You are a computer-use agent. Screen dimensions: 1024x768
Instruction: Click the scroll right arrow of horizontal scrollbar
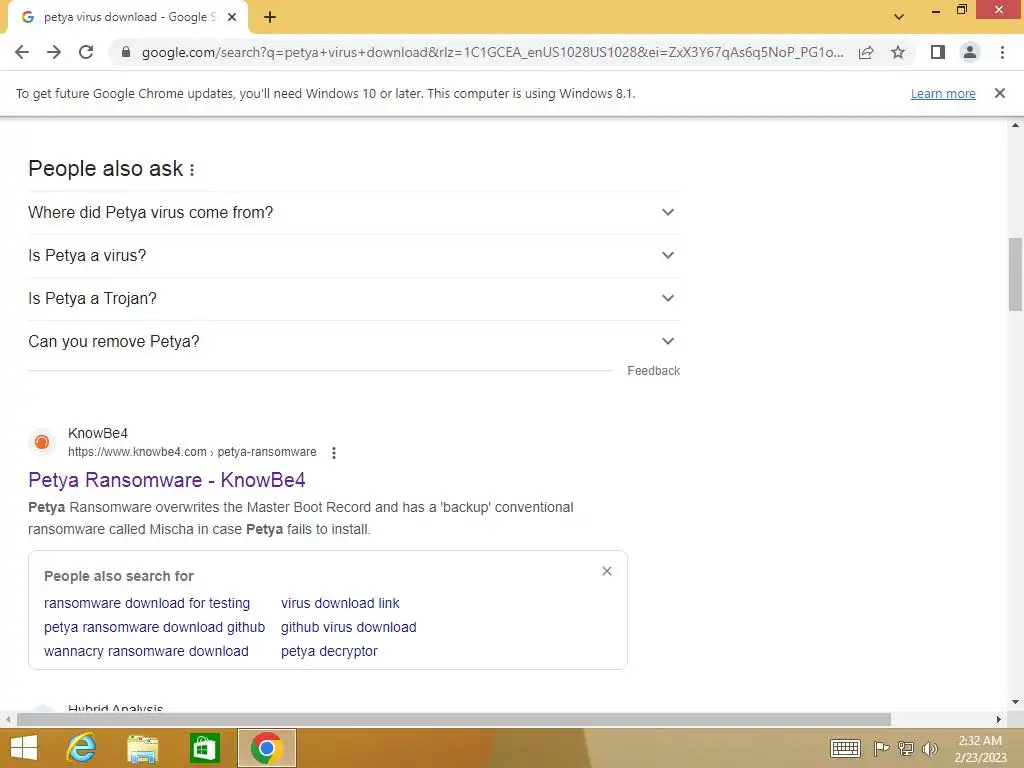pos(999,719)
